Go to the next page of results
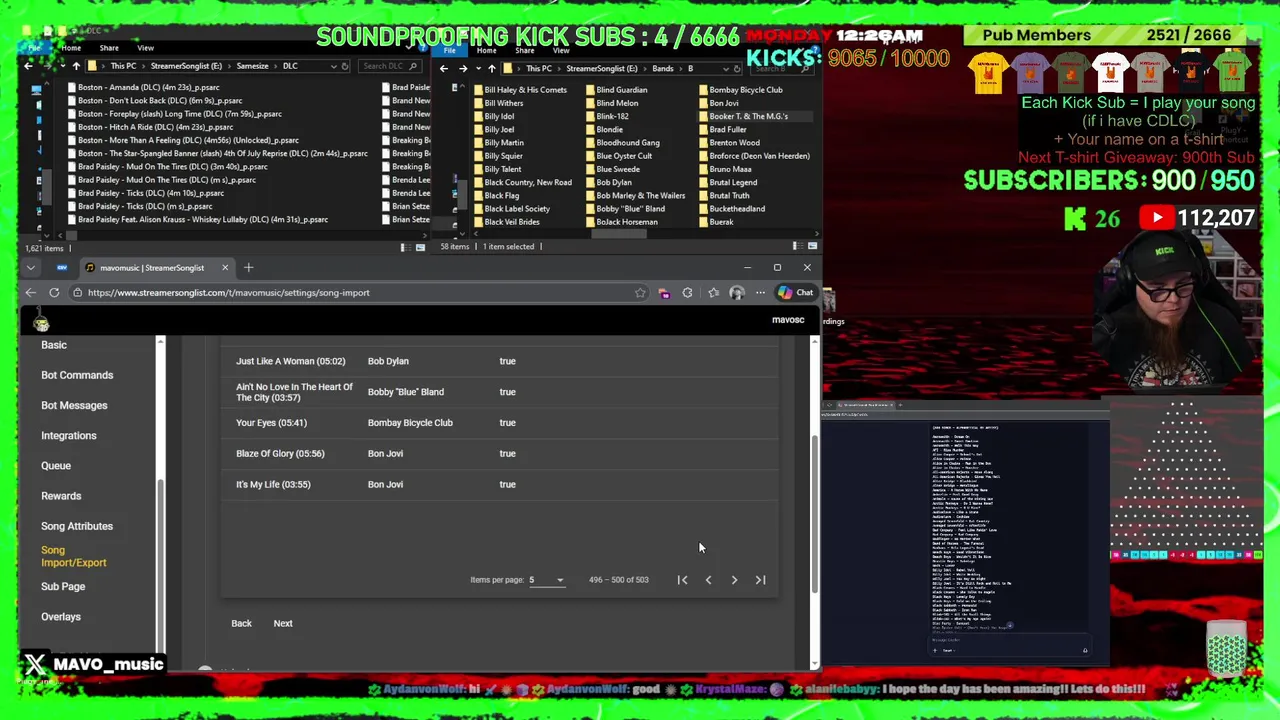The height and width of the screenshot is (720, 1280). [734, 580]
